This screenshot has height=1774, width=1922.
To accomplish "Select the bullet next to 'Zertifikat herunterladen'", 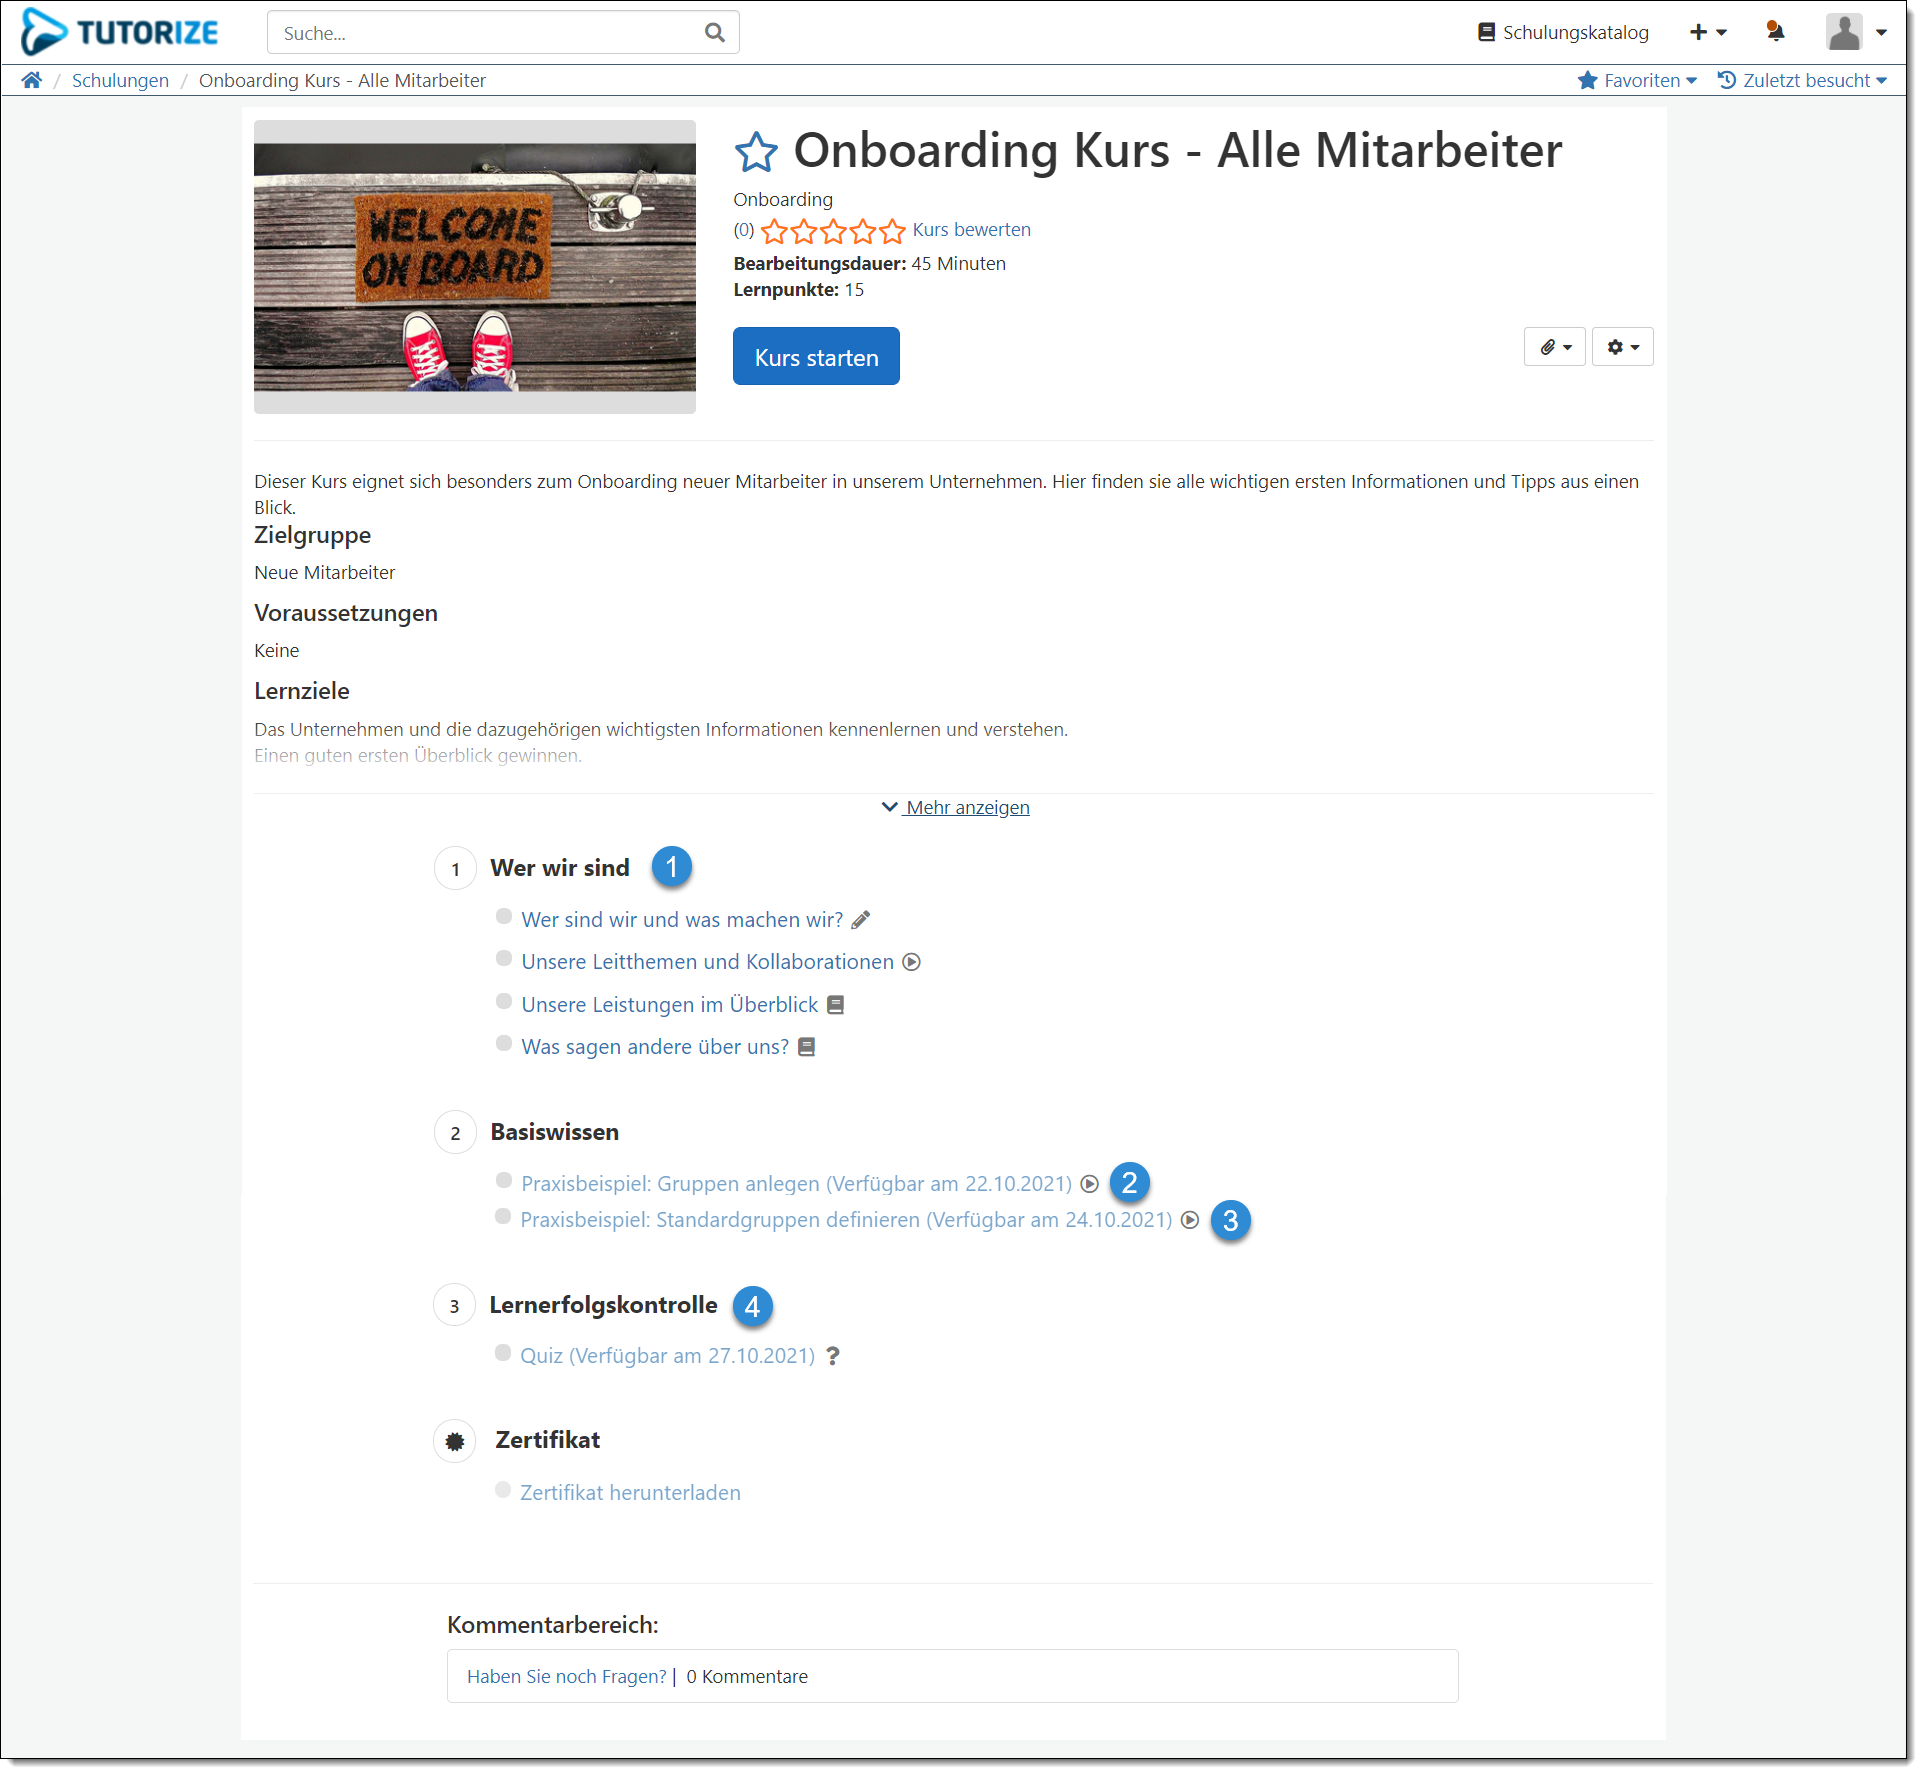I will click(503, 1489).
